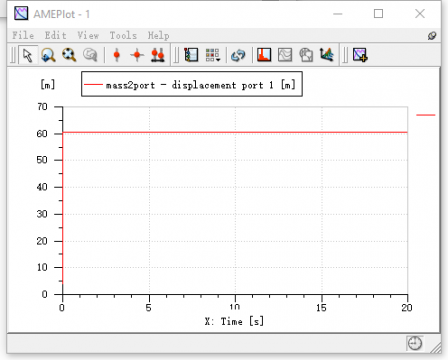Screen dimensions: 448x360
Task: Click the clock icon in status bar
Action: click(415, 343)
